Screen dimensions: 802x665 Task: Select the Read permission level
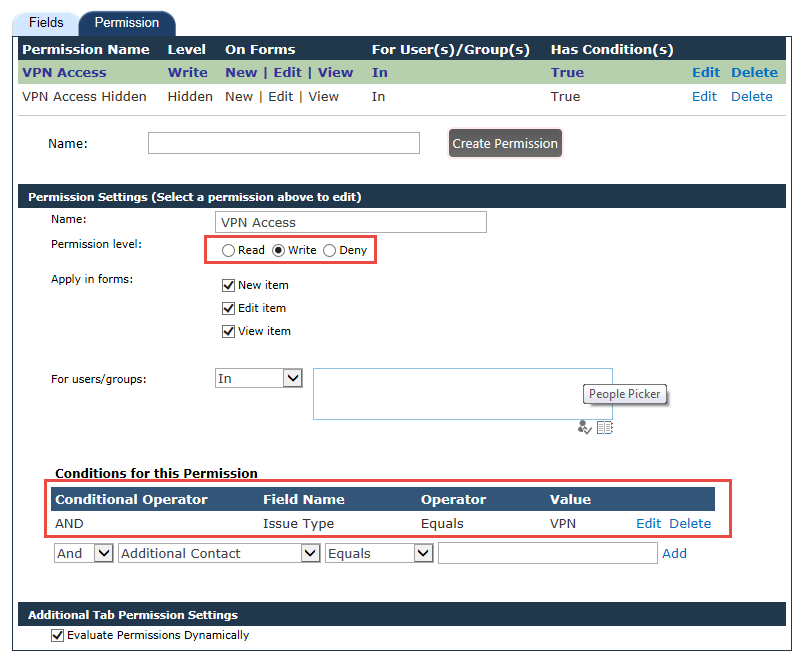(x=228, y=250)
